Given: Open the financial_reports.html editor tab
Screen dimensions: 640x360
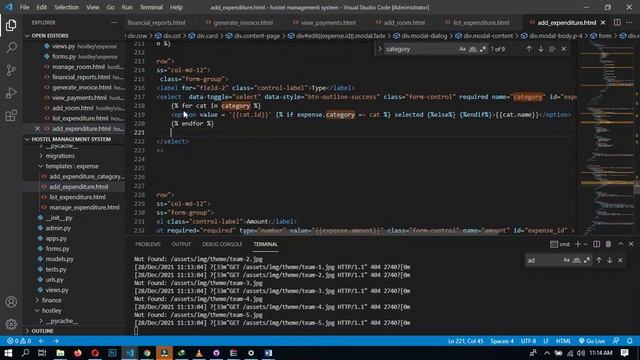Looking at the screenshot, I should point(156,22).
